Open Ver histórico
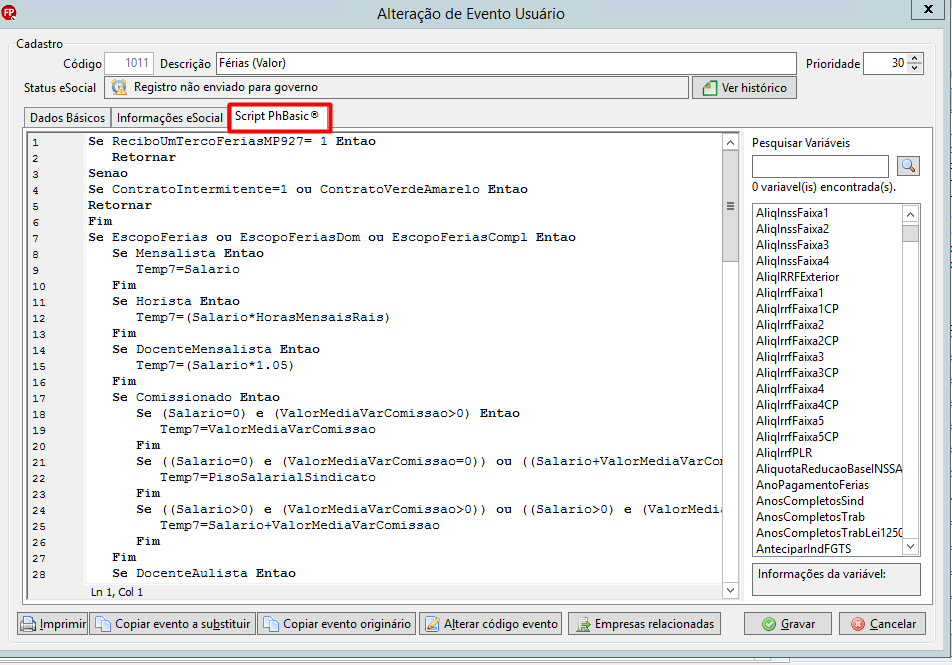 (744, 88)
